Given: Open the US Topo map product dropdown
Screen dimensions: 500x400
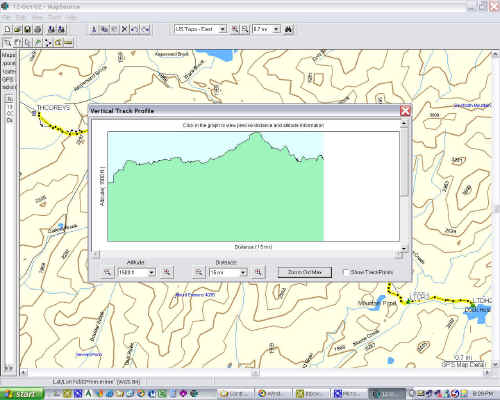Looking at the screenshot, I should point(223,29).
